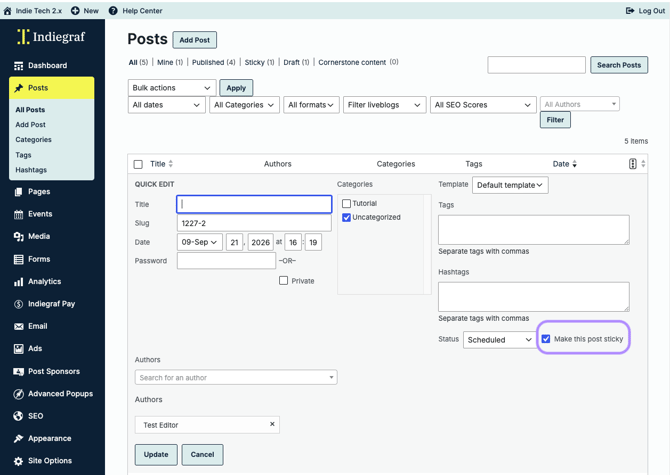670x475 pixels.
Task: Show Sticky posts filter
Action: click(259, 62)
